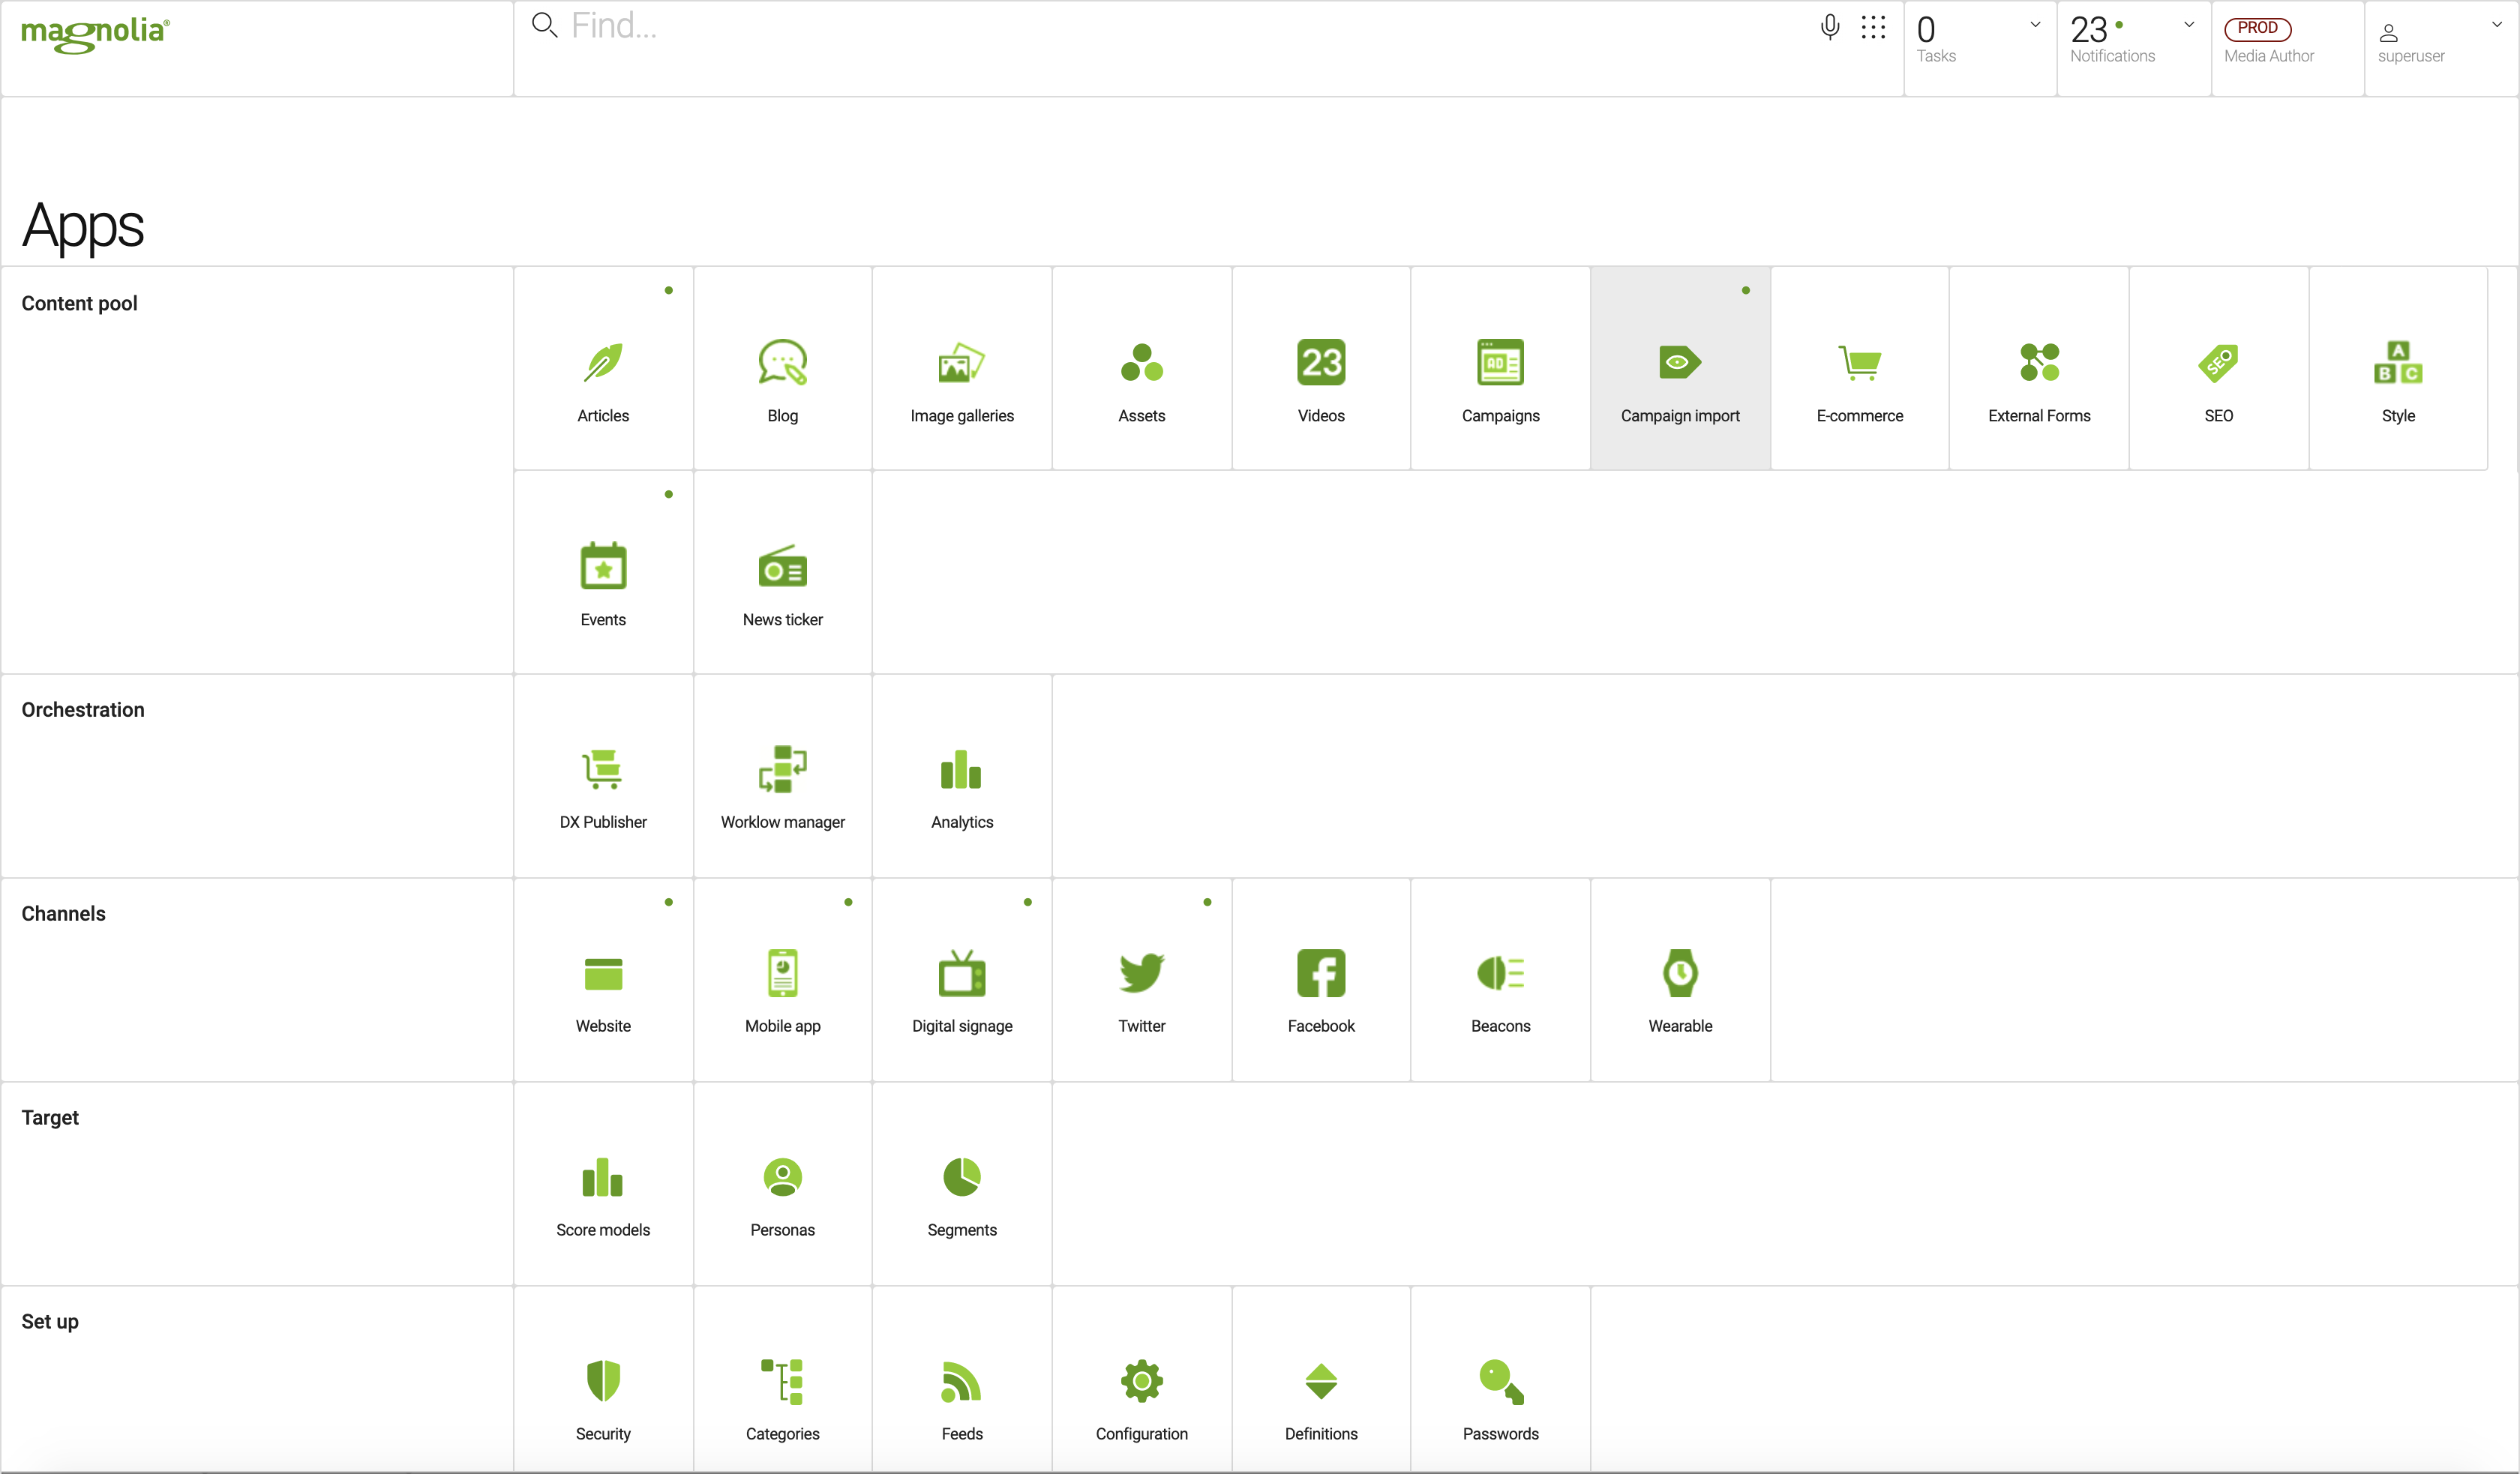
Task: Expand the Notifications dropdown chevron
Action: click(2188, 25)
